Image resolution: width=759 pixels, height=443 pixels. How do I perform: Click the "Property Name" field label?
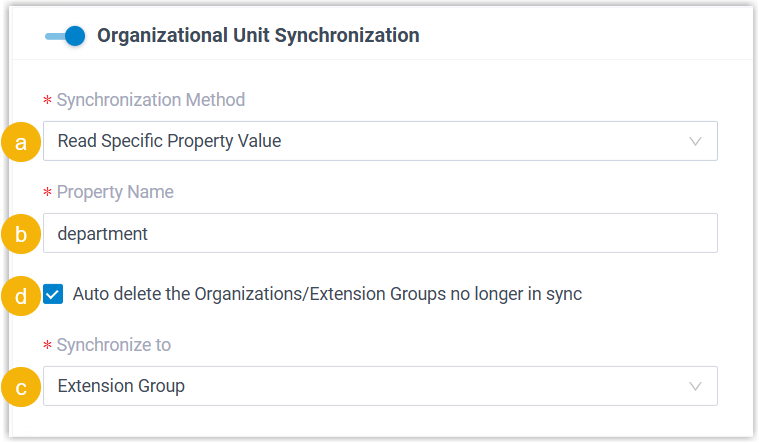[115, 192]
